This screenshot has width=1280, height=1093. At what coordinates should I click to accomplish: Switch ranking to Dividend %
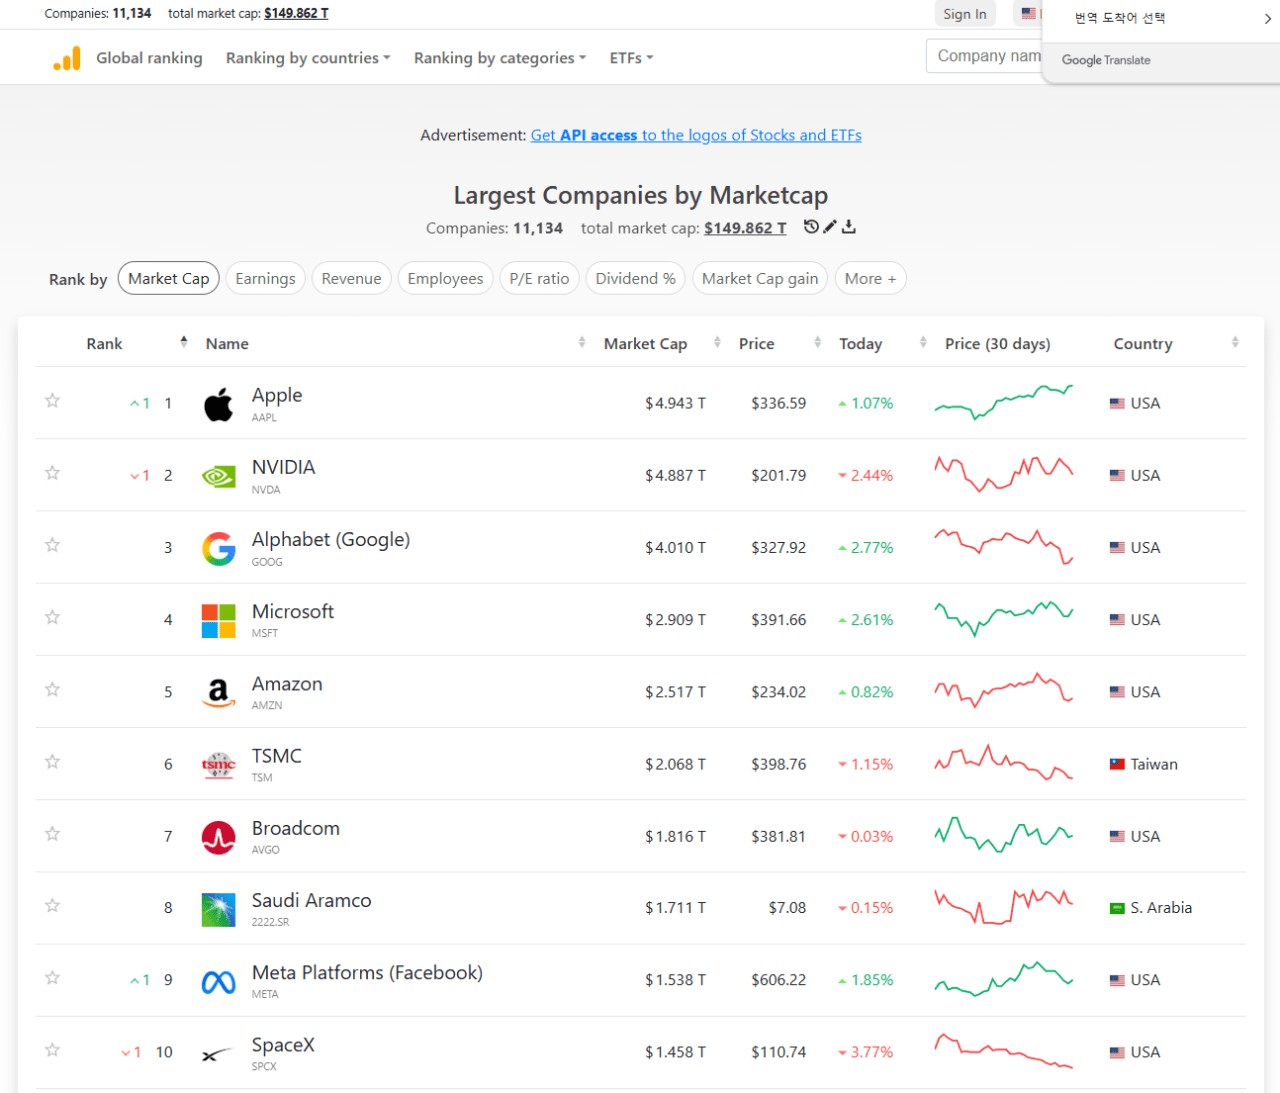[x=635, y=278]
